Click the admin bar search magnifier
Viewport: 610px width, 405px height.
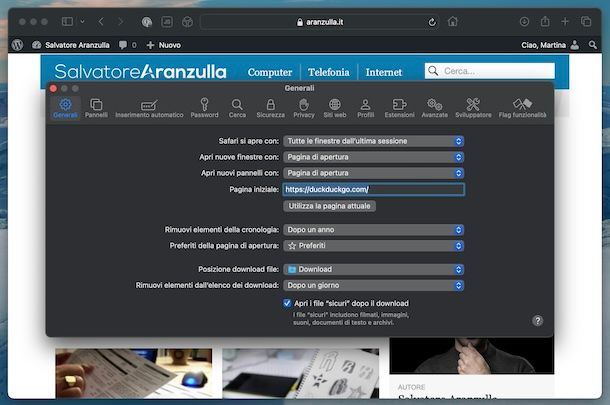click(592, 45)
